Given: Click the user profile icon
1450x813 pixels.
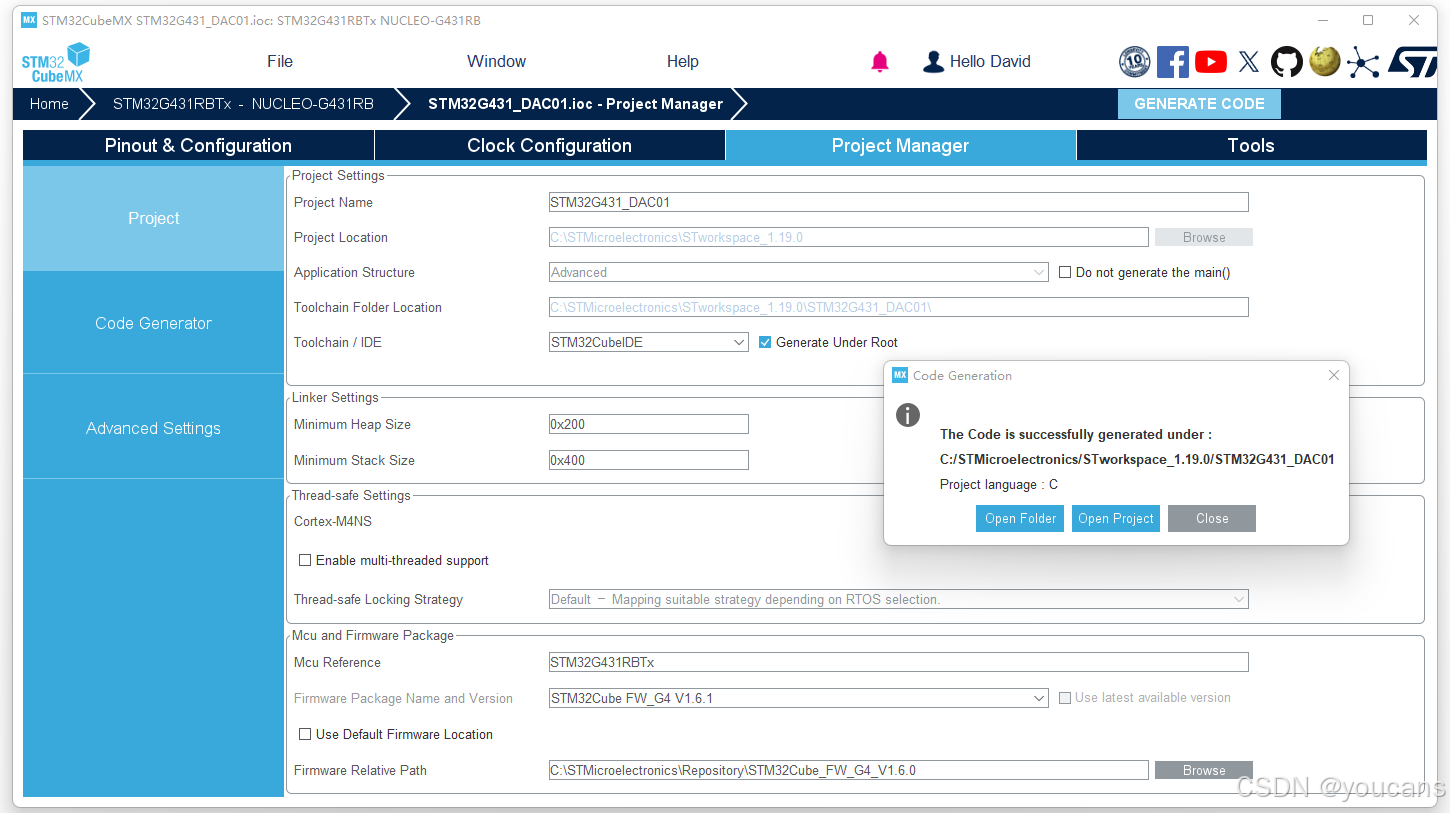Looking at the screenshot, I should (x=933, y=62).
